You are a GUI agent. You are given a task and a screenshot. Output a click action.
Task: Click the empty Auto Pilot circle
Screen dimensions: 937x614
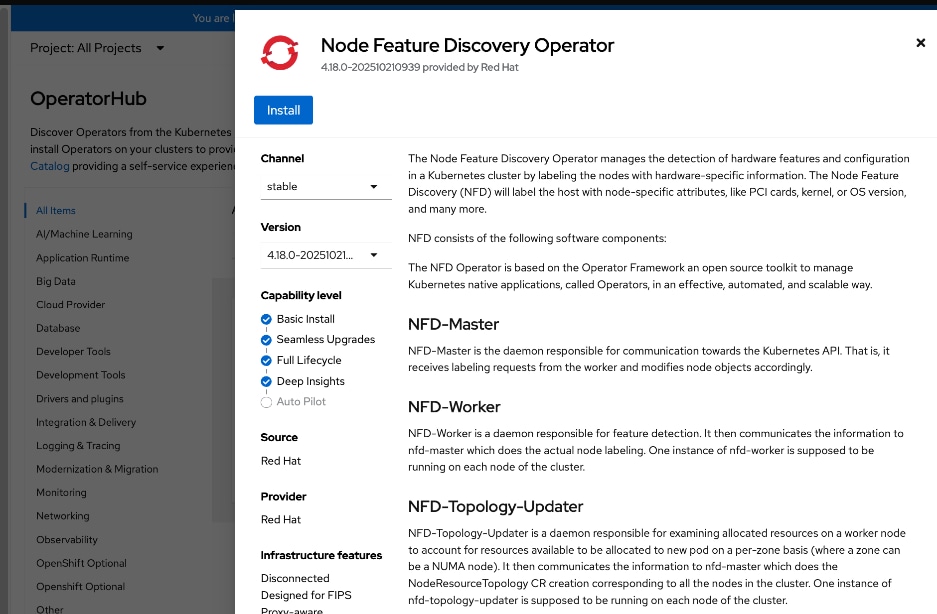267,402
